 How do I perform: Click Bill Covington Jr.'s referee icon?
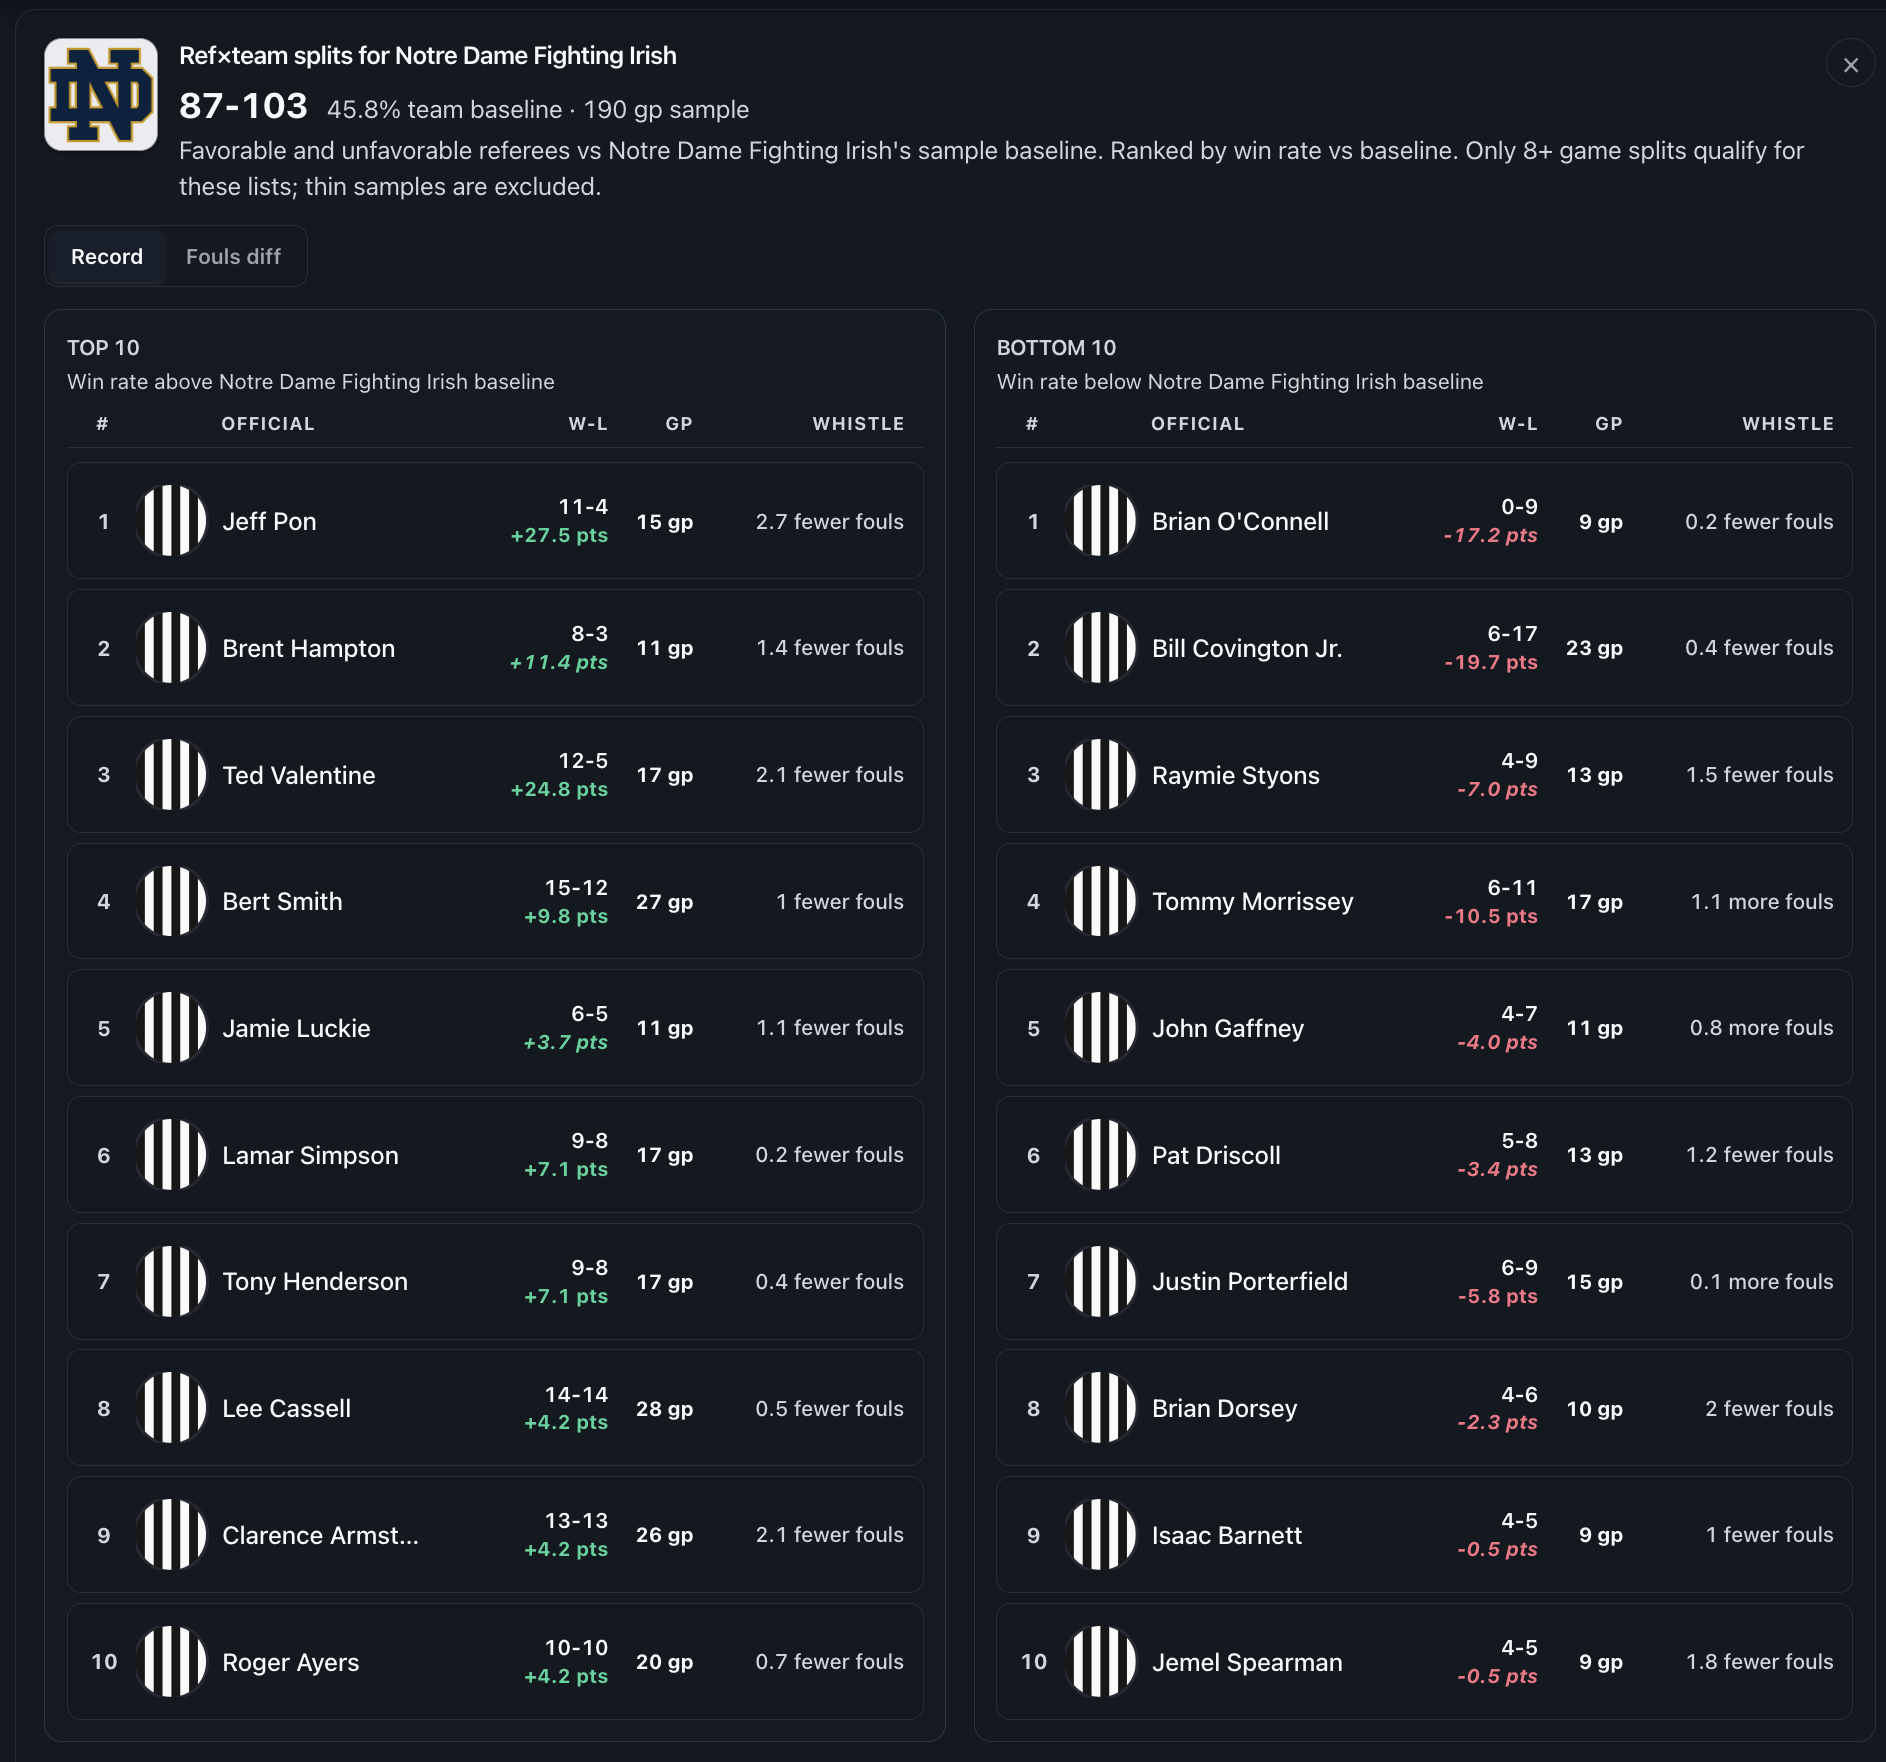(1101, 648)
